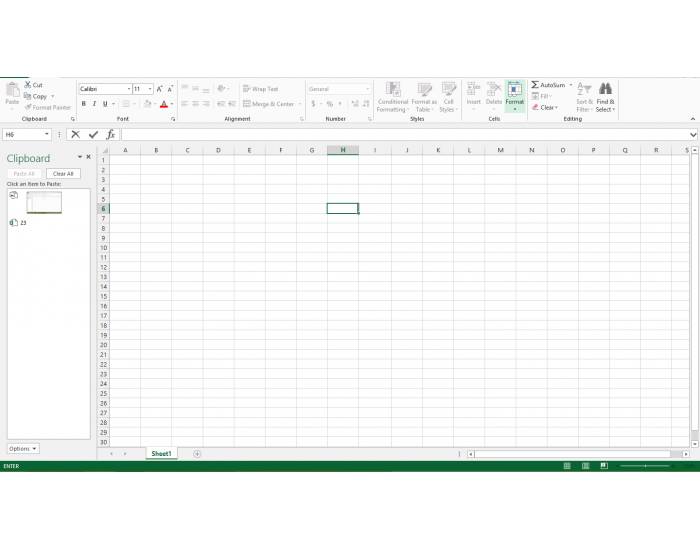Screen dimensions: 700x550
Task: Click the Orientation text angle icon
Action: pyautogui.click(x=221, y=89)
